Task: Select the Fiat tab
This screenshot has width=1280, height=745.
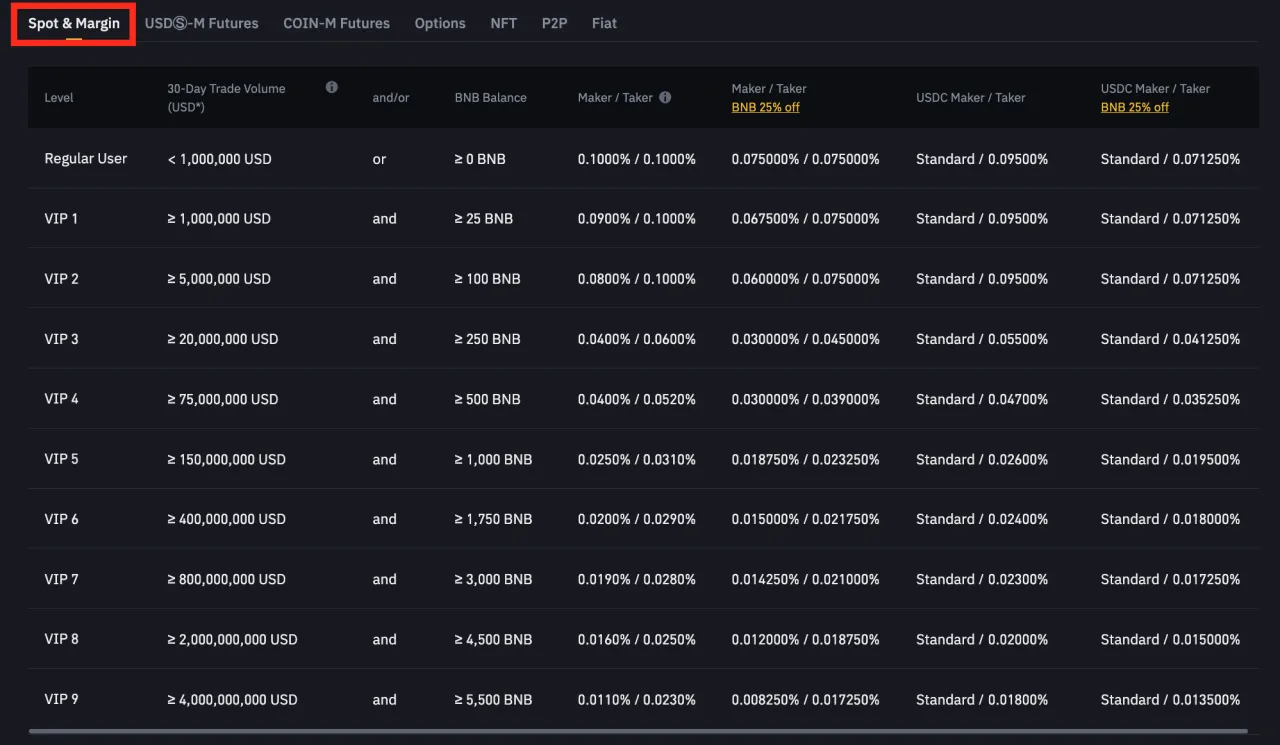Action: (604, 23)
